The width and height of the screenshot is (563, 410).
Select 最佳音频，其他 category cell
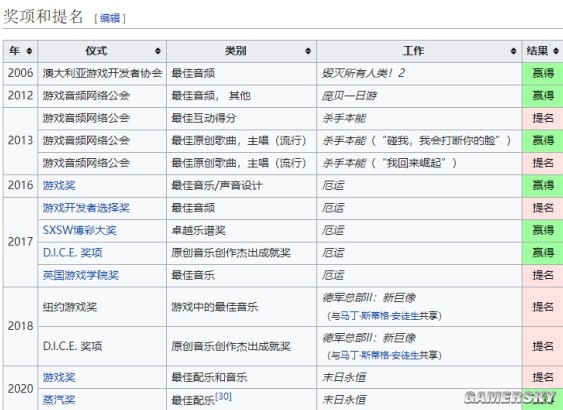(x=241, y=96)
